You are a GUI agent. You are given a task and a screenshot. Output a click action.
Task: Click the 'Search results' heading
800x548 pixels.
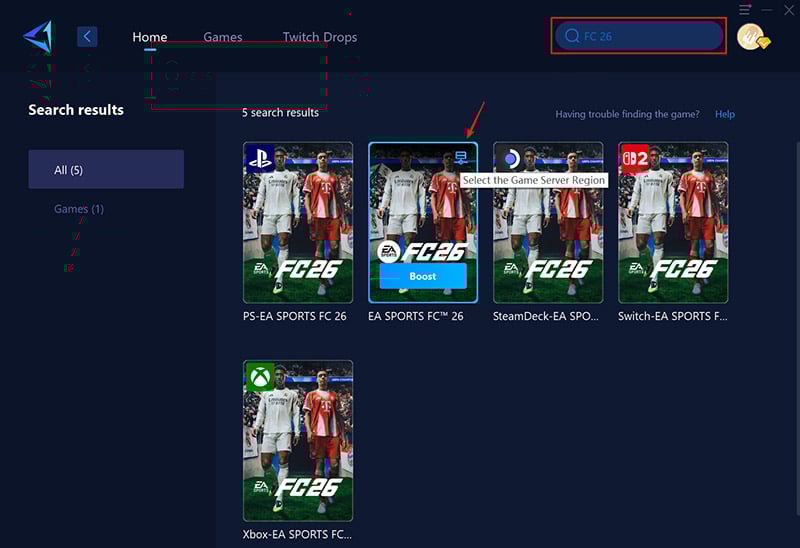pos(76,110)
